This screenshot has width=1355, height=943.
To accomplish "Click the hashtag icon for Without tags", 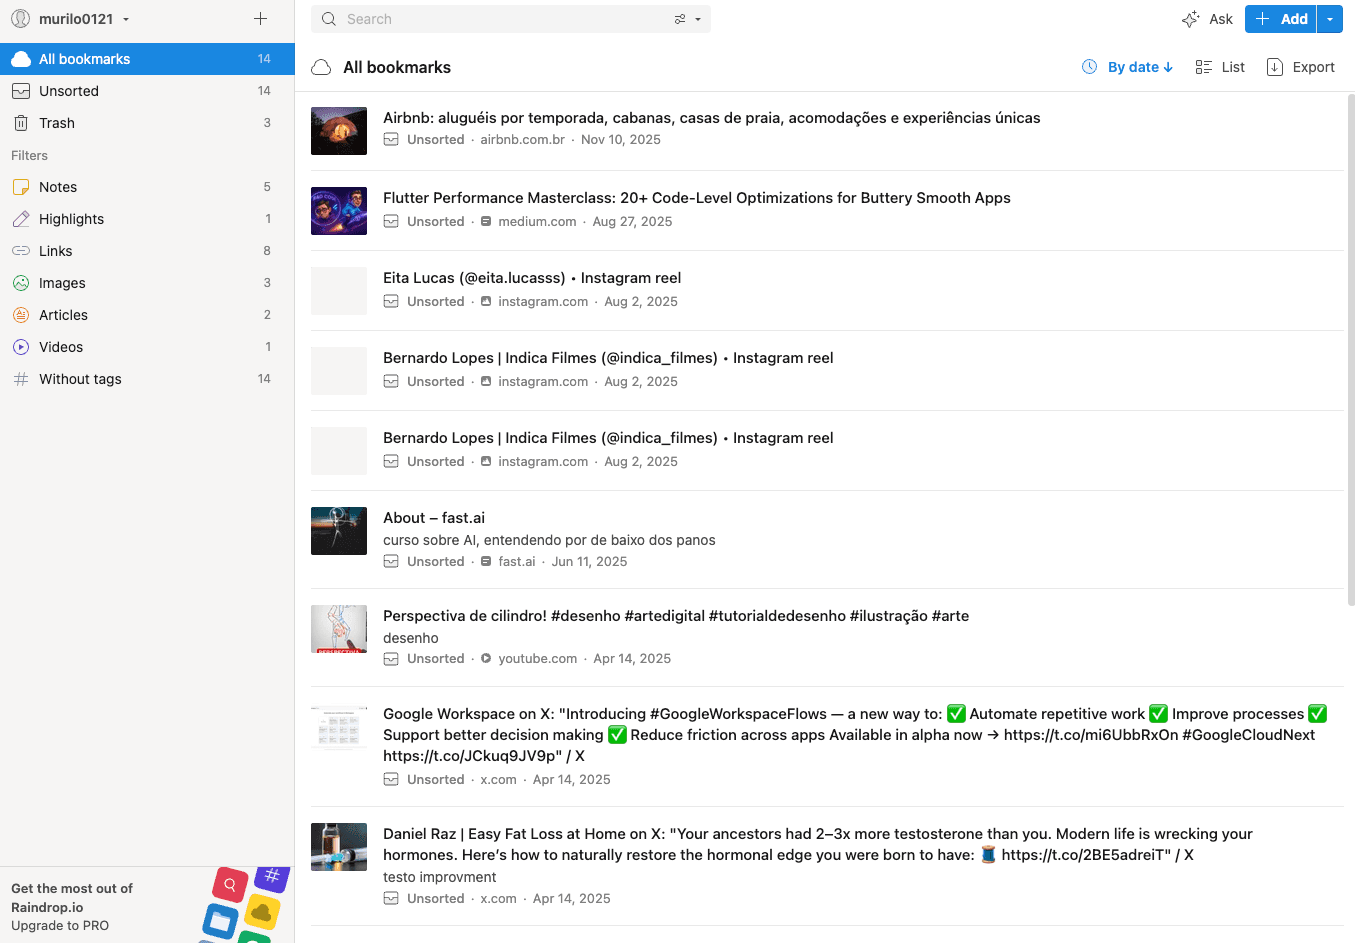I will point(21,379).
